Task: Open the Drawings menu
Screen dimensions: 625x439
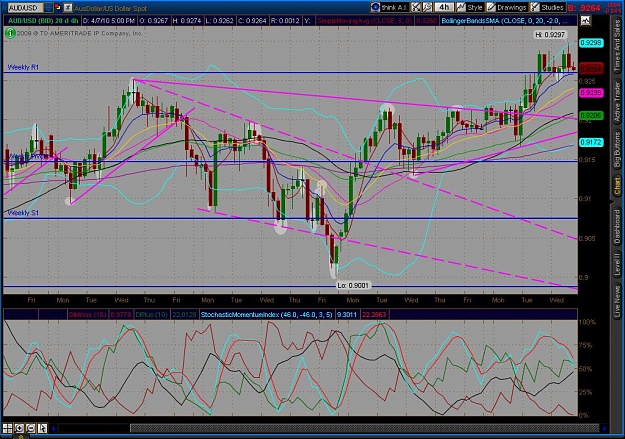Action: (507, 7)
